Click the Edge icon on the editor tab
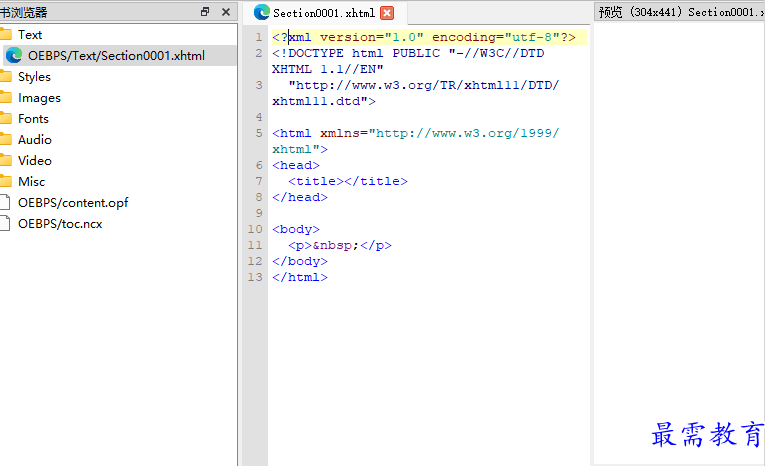This screenshot has width=773, height=466. 262,12
